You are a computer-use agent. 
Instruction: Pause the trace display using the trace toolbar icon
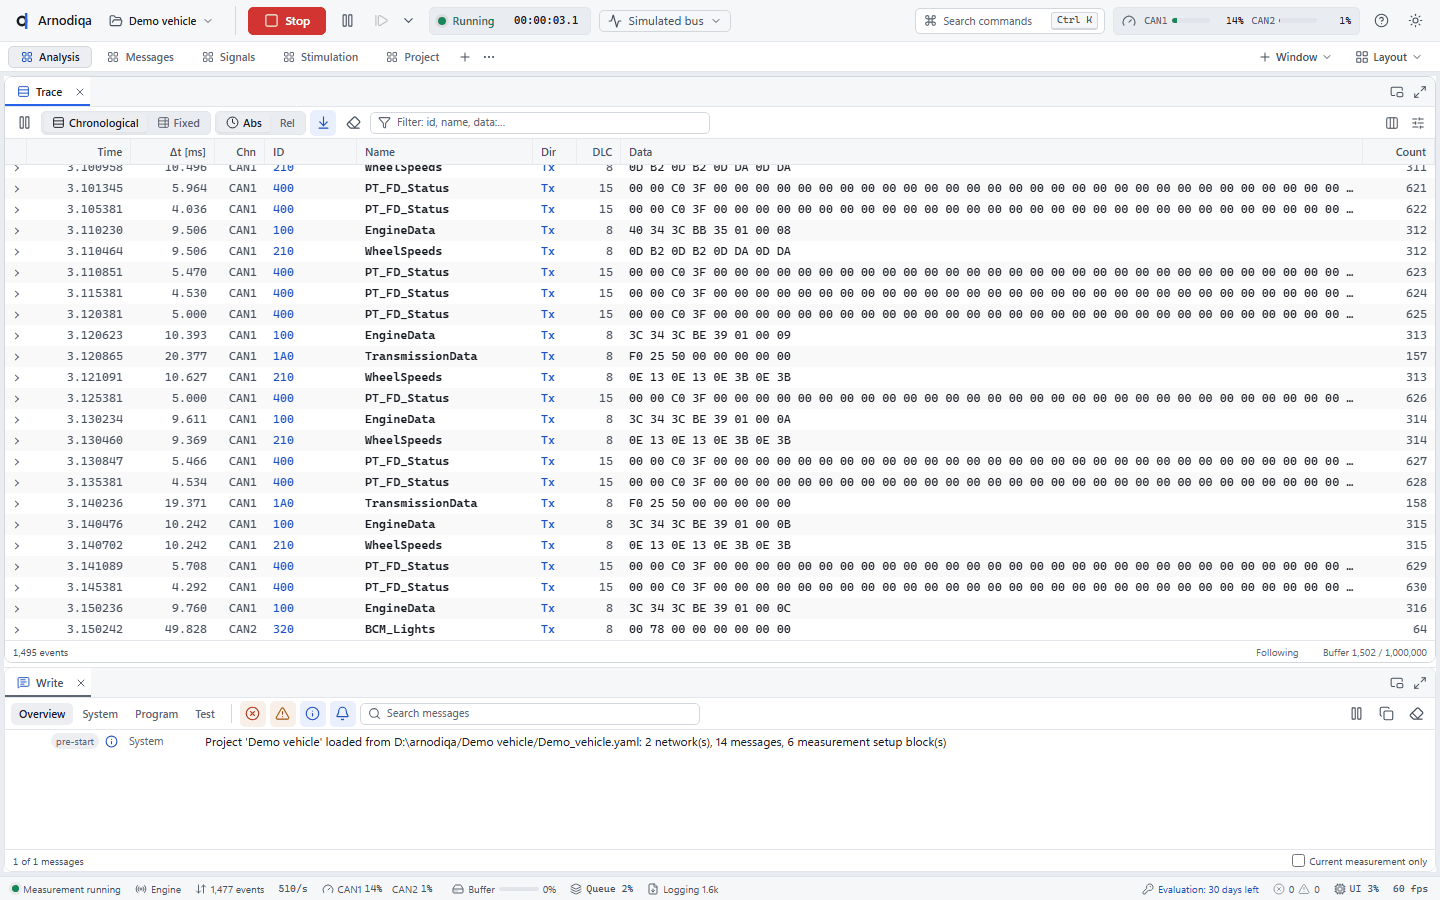click(25, 123)
